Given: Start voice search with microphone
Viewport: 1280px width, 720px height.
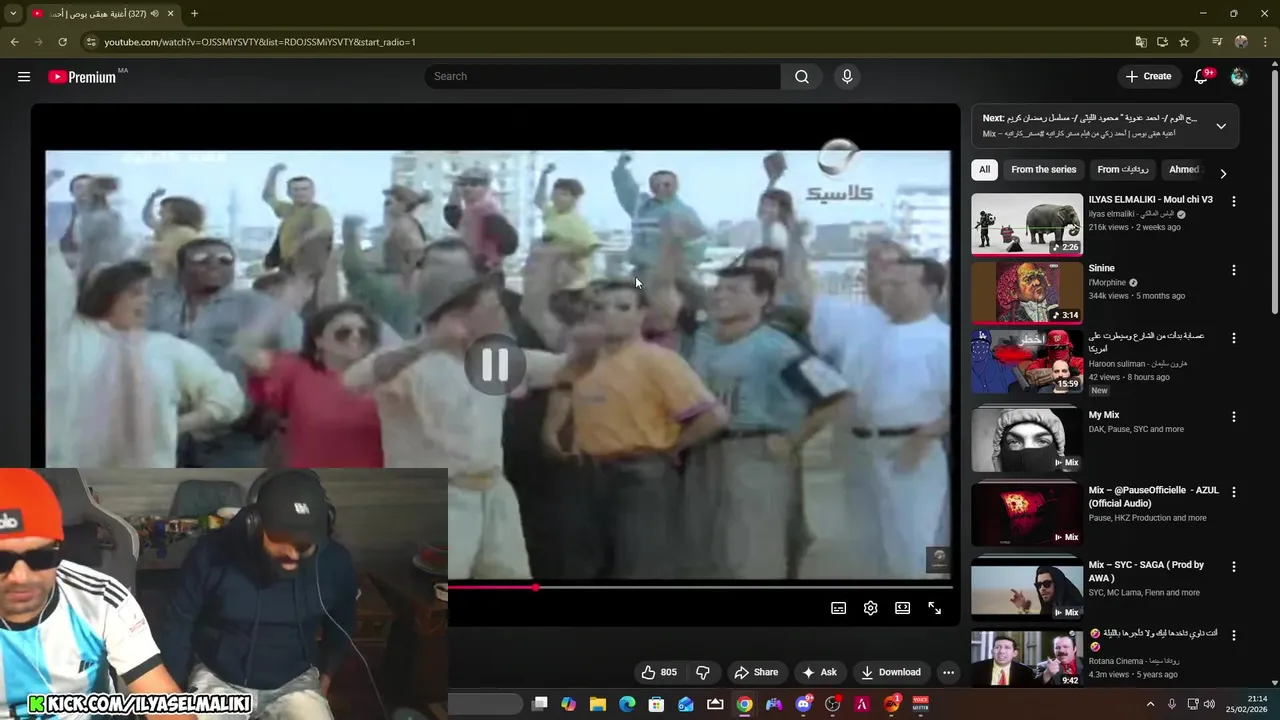Looking at the screenshot, I should click(x=847, y=76).
